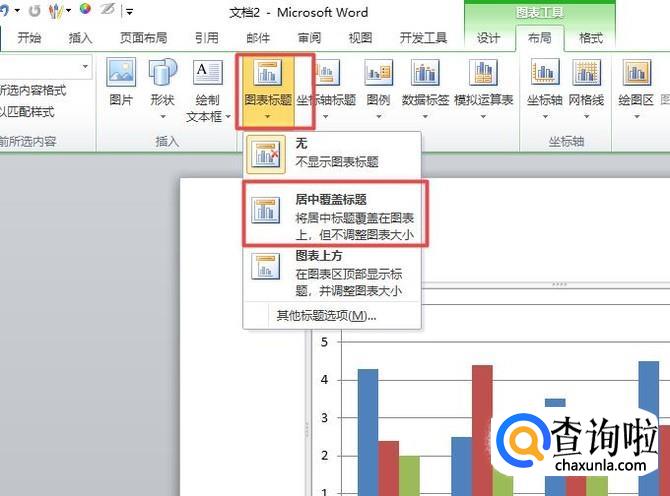670x496 pixels.
Task: Expand dropdown arrow under 形状
Action: 163,117
